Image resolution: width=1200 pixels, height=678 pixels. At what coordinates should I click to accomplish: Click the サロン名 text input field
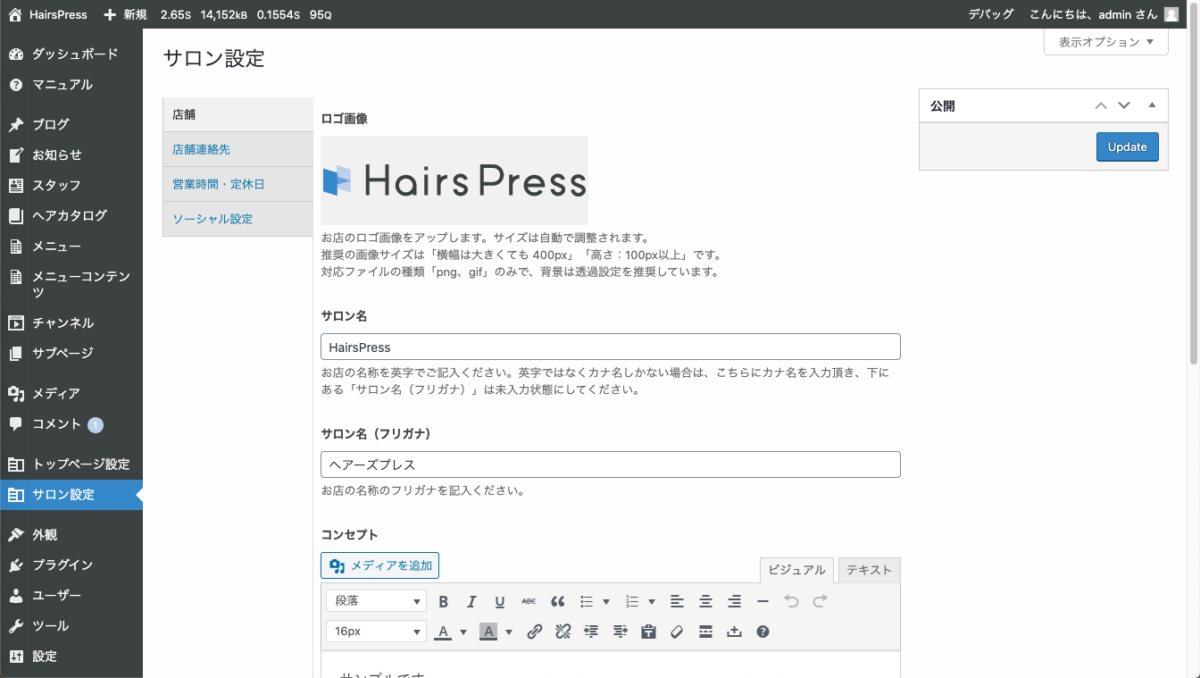tap(610, 347)
